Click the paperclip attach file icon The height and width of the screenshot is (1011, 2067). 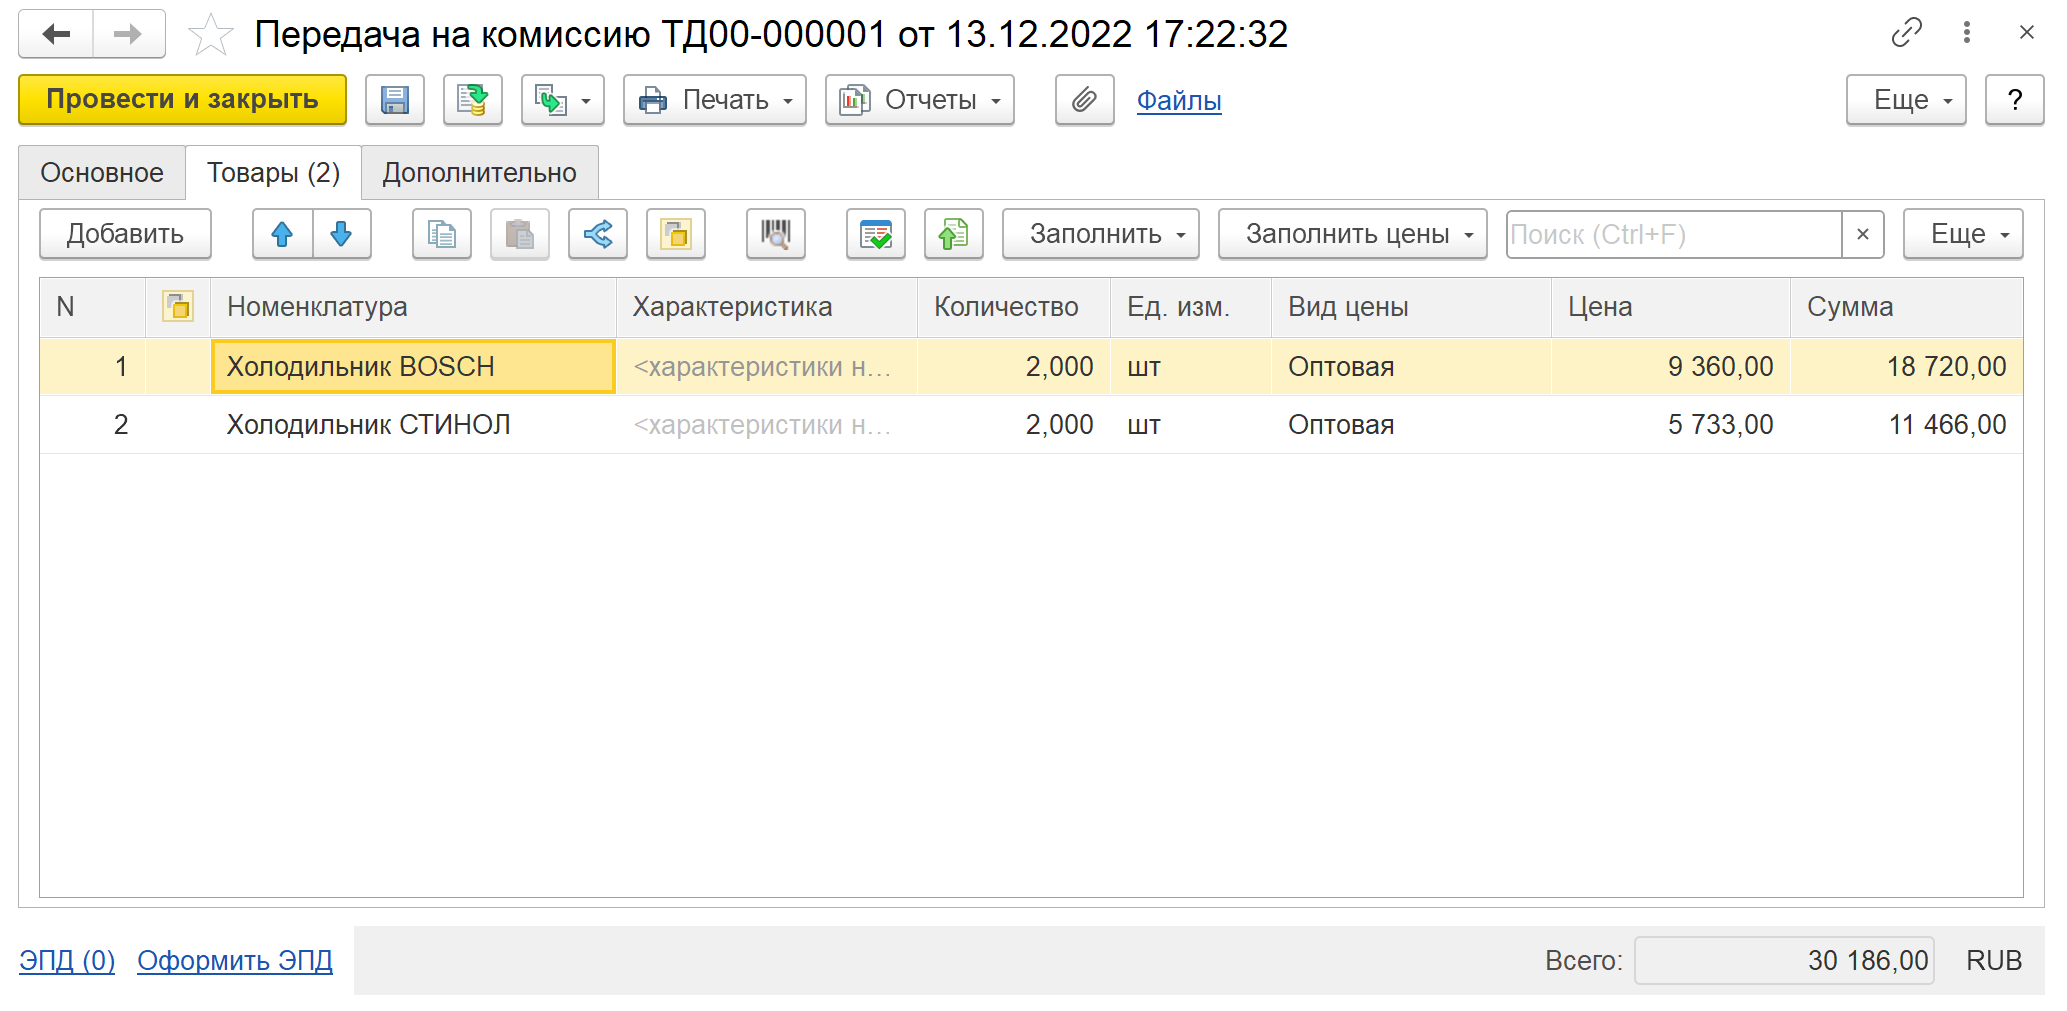[x=1084, y=100]
